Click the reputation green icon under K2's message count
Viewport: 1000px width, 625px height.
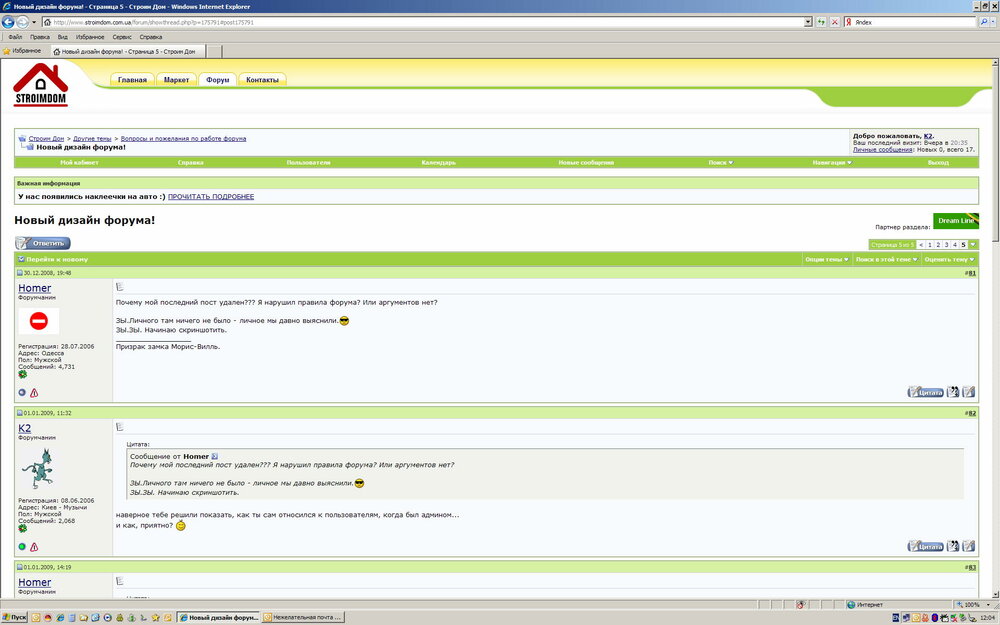click(x=22, y=529)
